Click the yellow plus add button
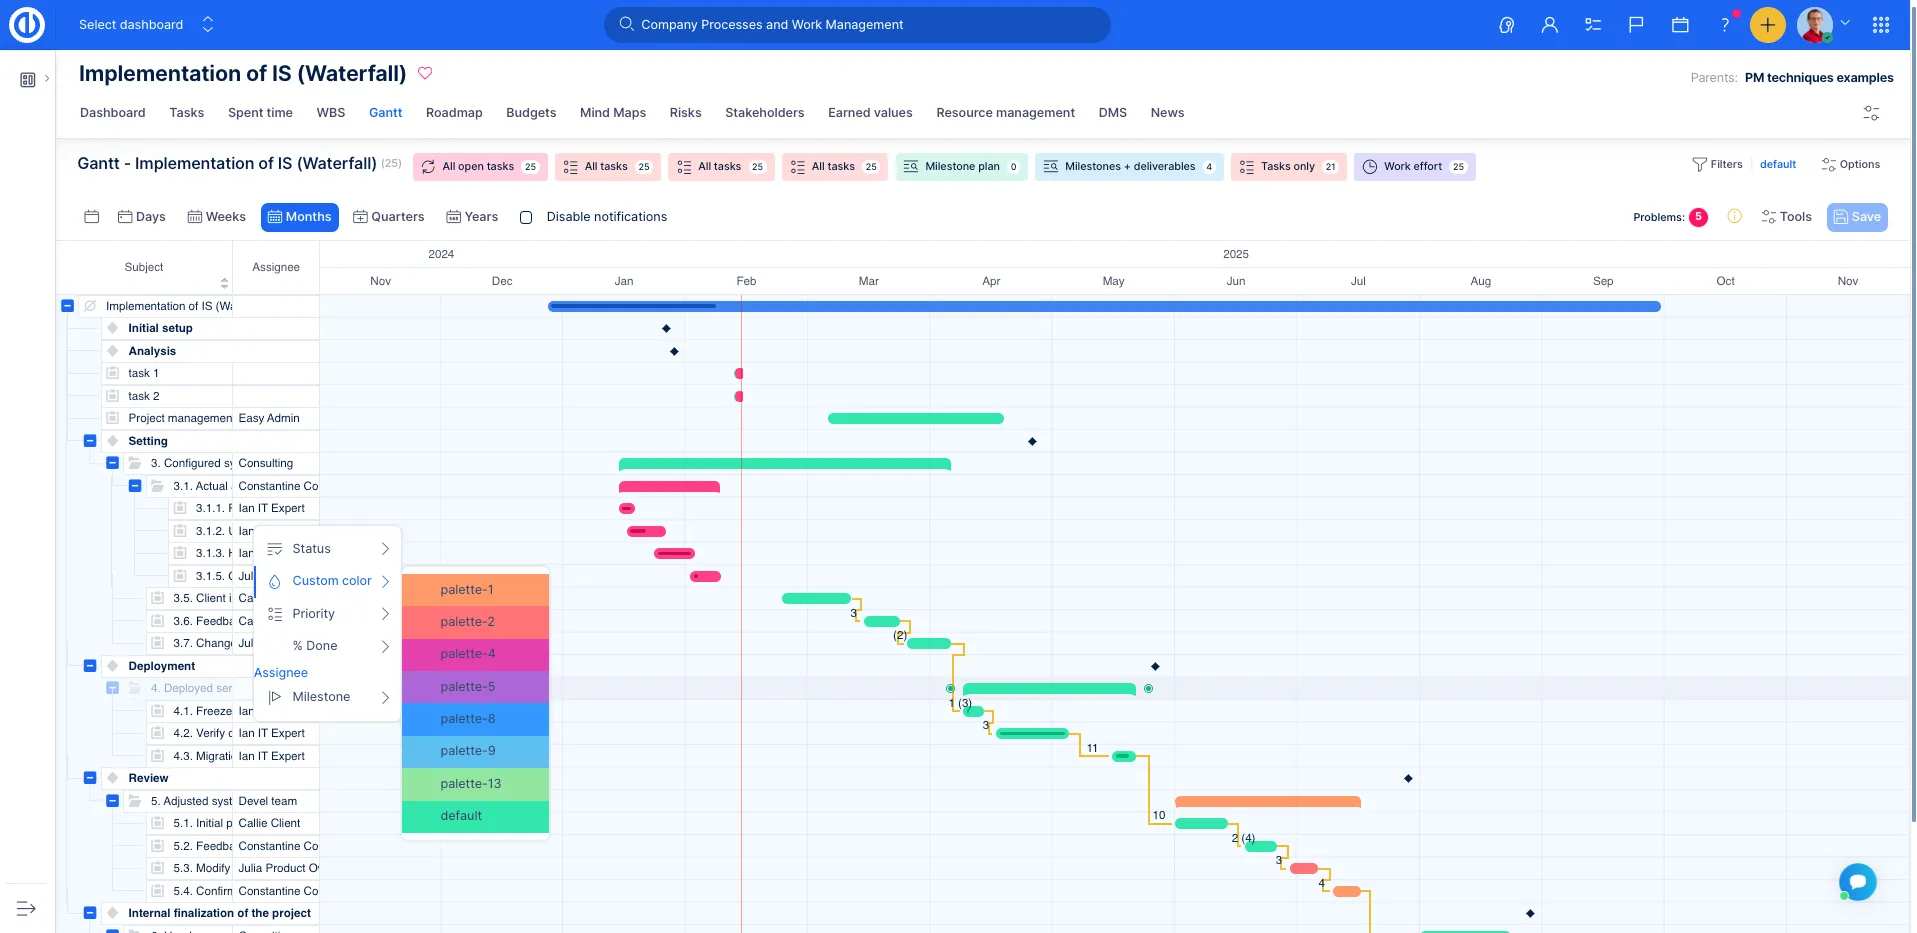Image resolution: width=1917 pixels, height=933 pixels. (x=1767, y=25)
